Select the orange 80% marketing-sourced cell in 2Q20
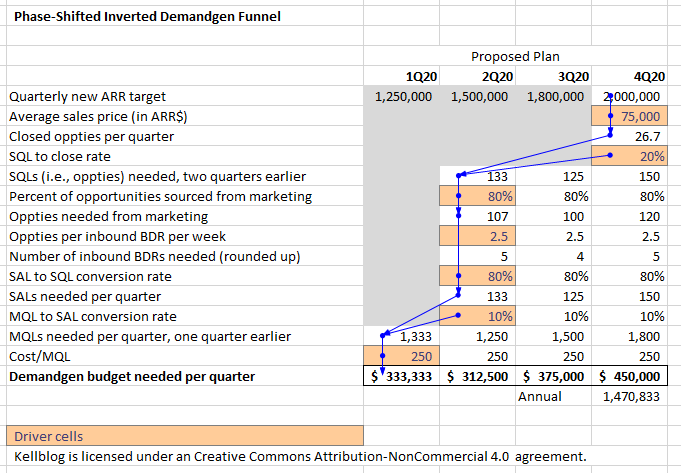Viewport: 681px width, 473px height. (477, 196)
